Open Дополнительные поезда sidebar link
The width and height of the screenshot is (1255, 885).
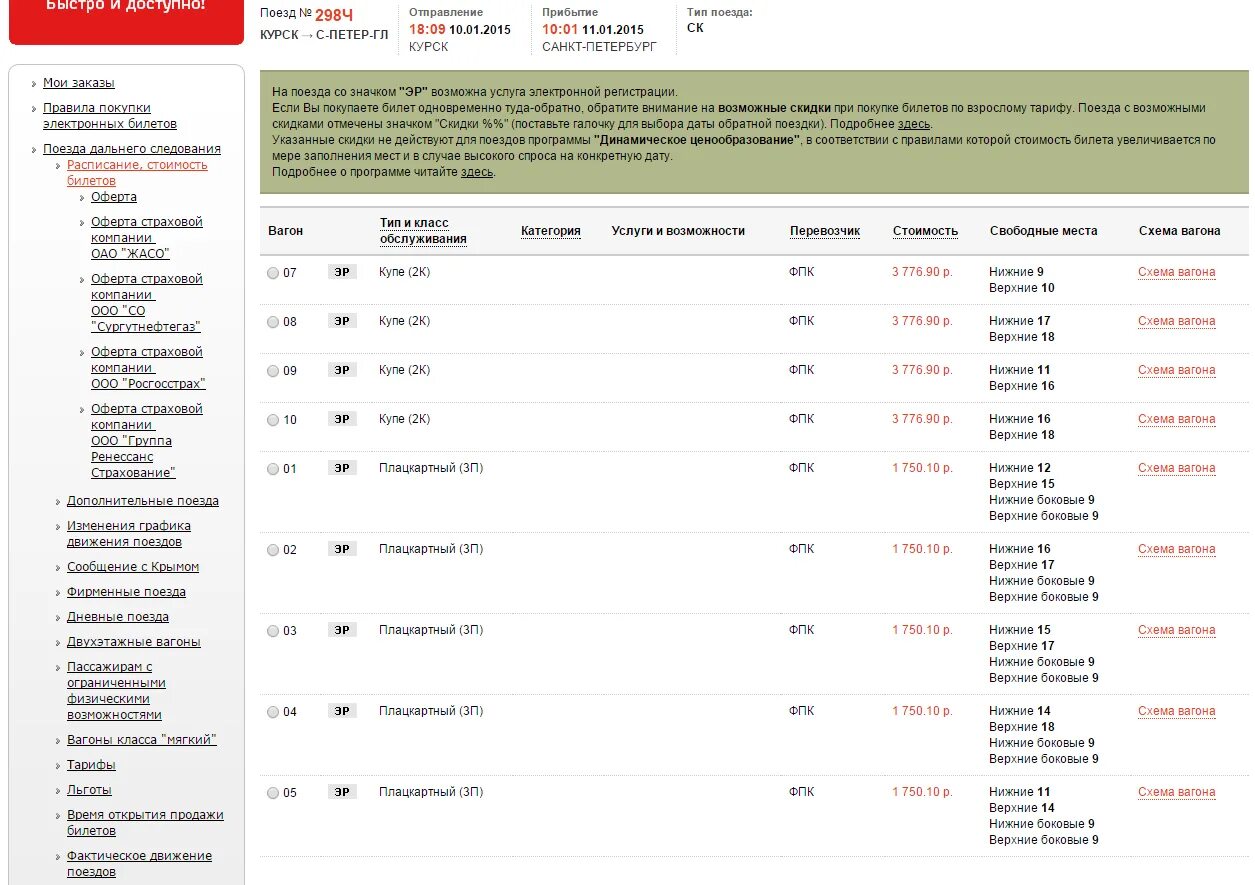(x=143, y=501)
